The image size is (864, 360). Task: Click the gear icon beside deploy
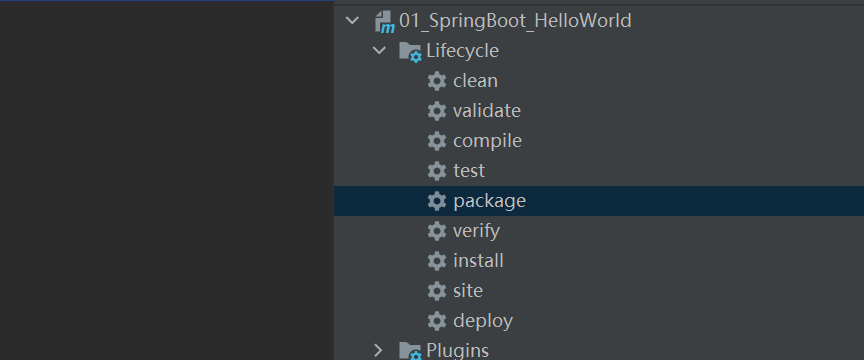(x=437, y=320)
